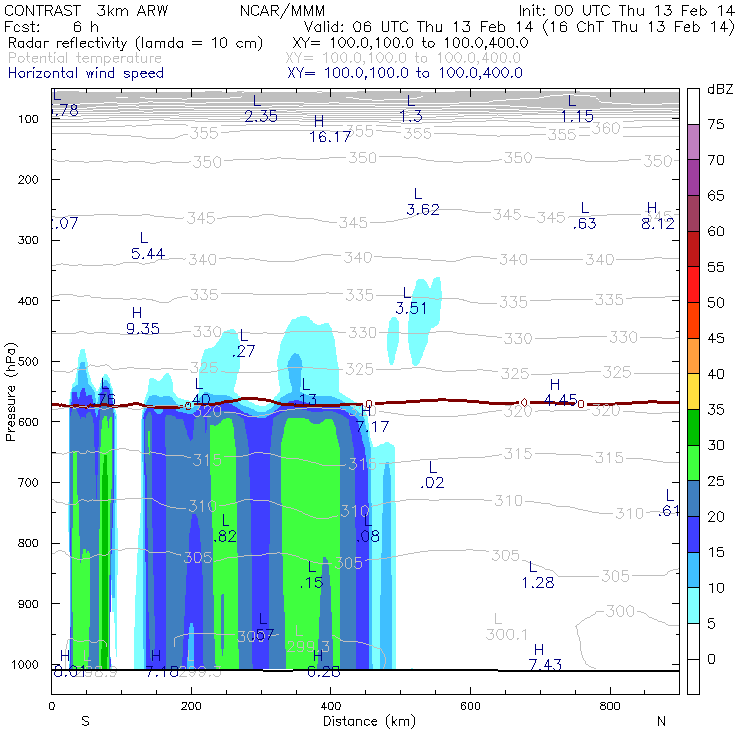The height and width of the screenshot is (740, 740).
Task: Select the orange 40-45 dBZ color swatch
Action: (693, 356)
